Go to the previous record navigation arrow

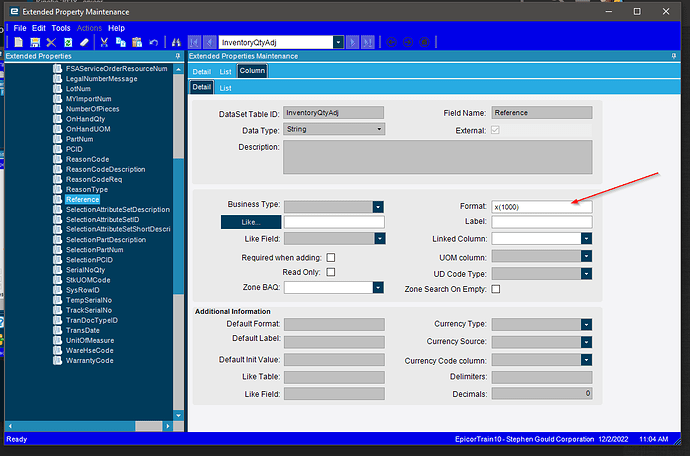point(209,42)
